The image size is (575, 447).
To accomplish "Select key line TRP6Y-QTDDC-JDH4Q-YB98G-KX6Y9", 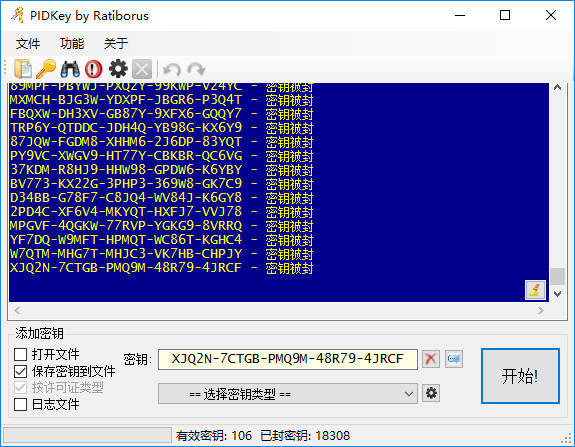I will point(161,128).
